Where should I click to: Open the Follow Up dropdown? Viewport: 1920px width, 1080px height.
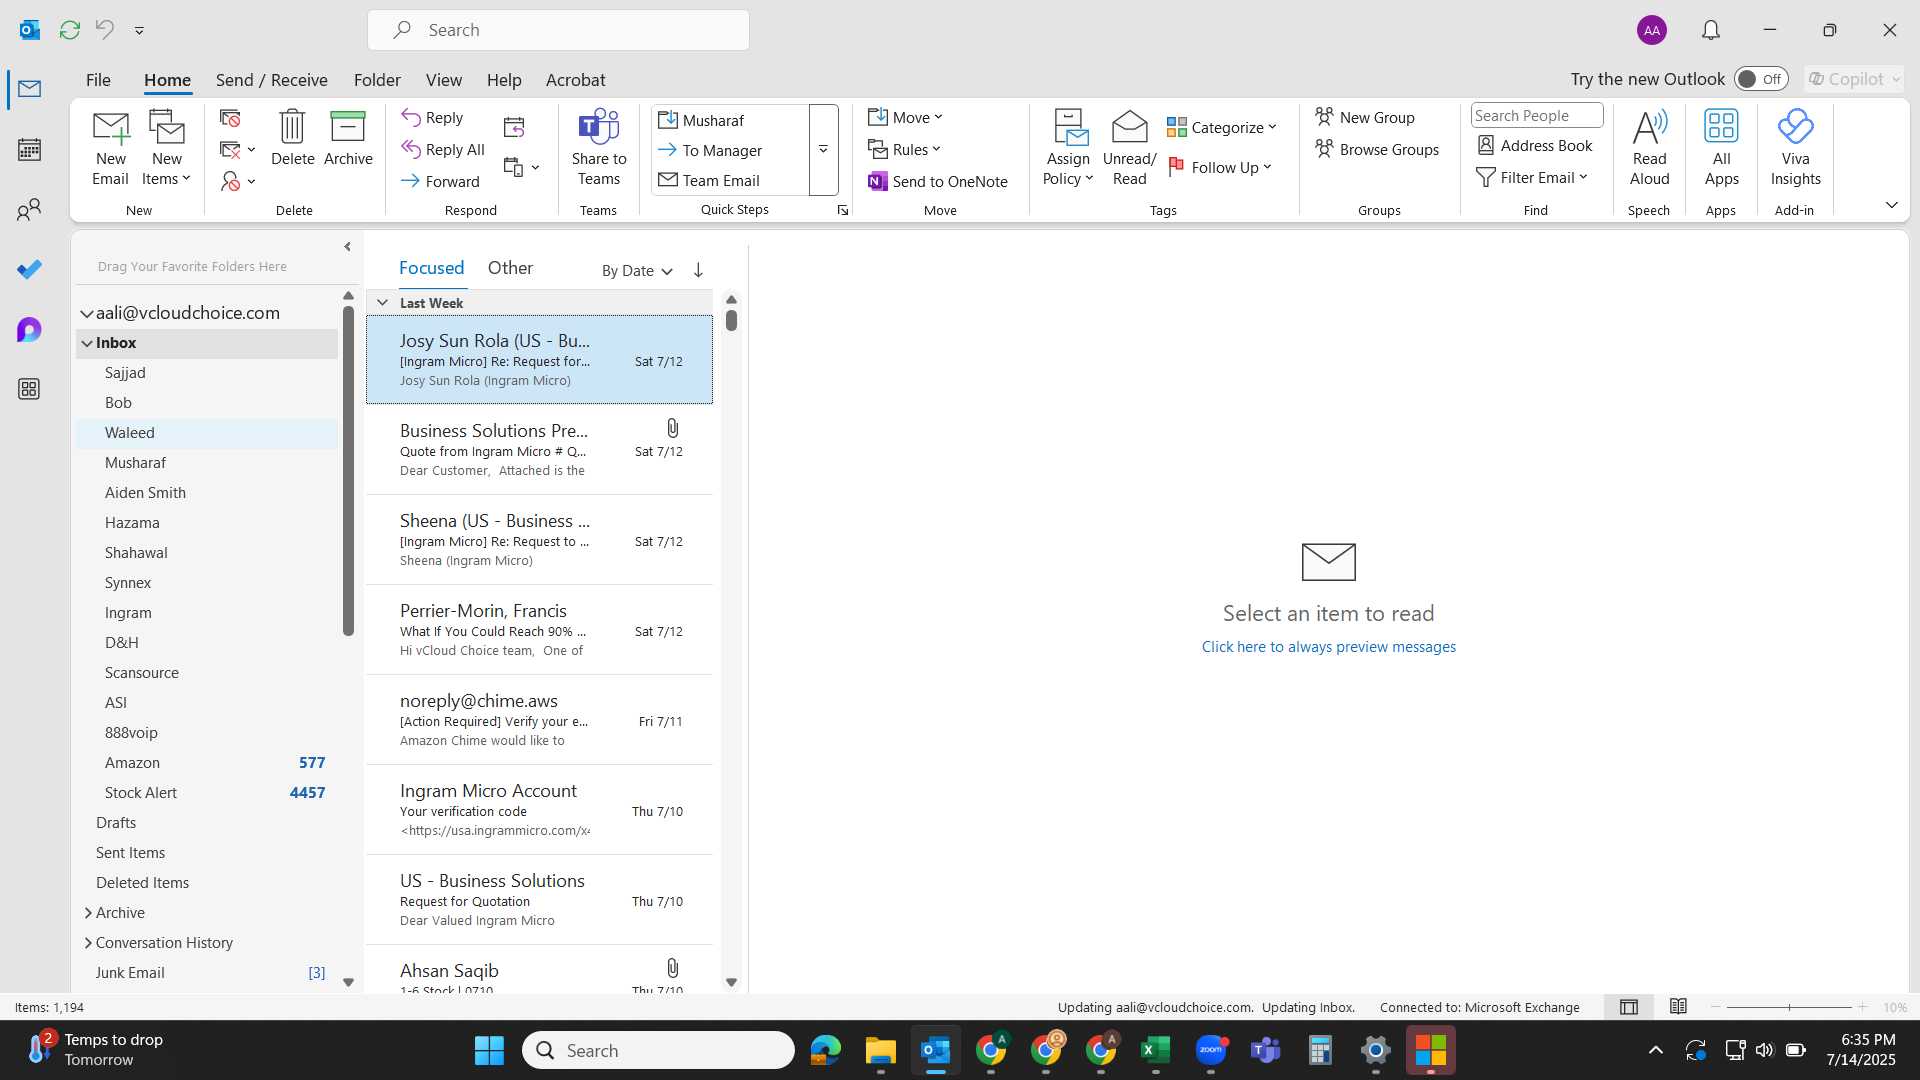1220,167
